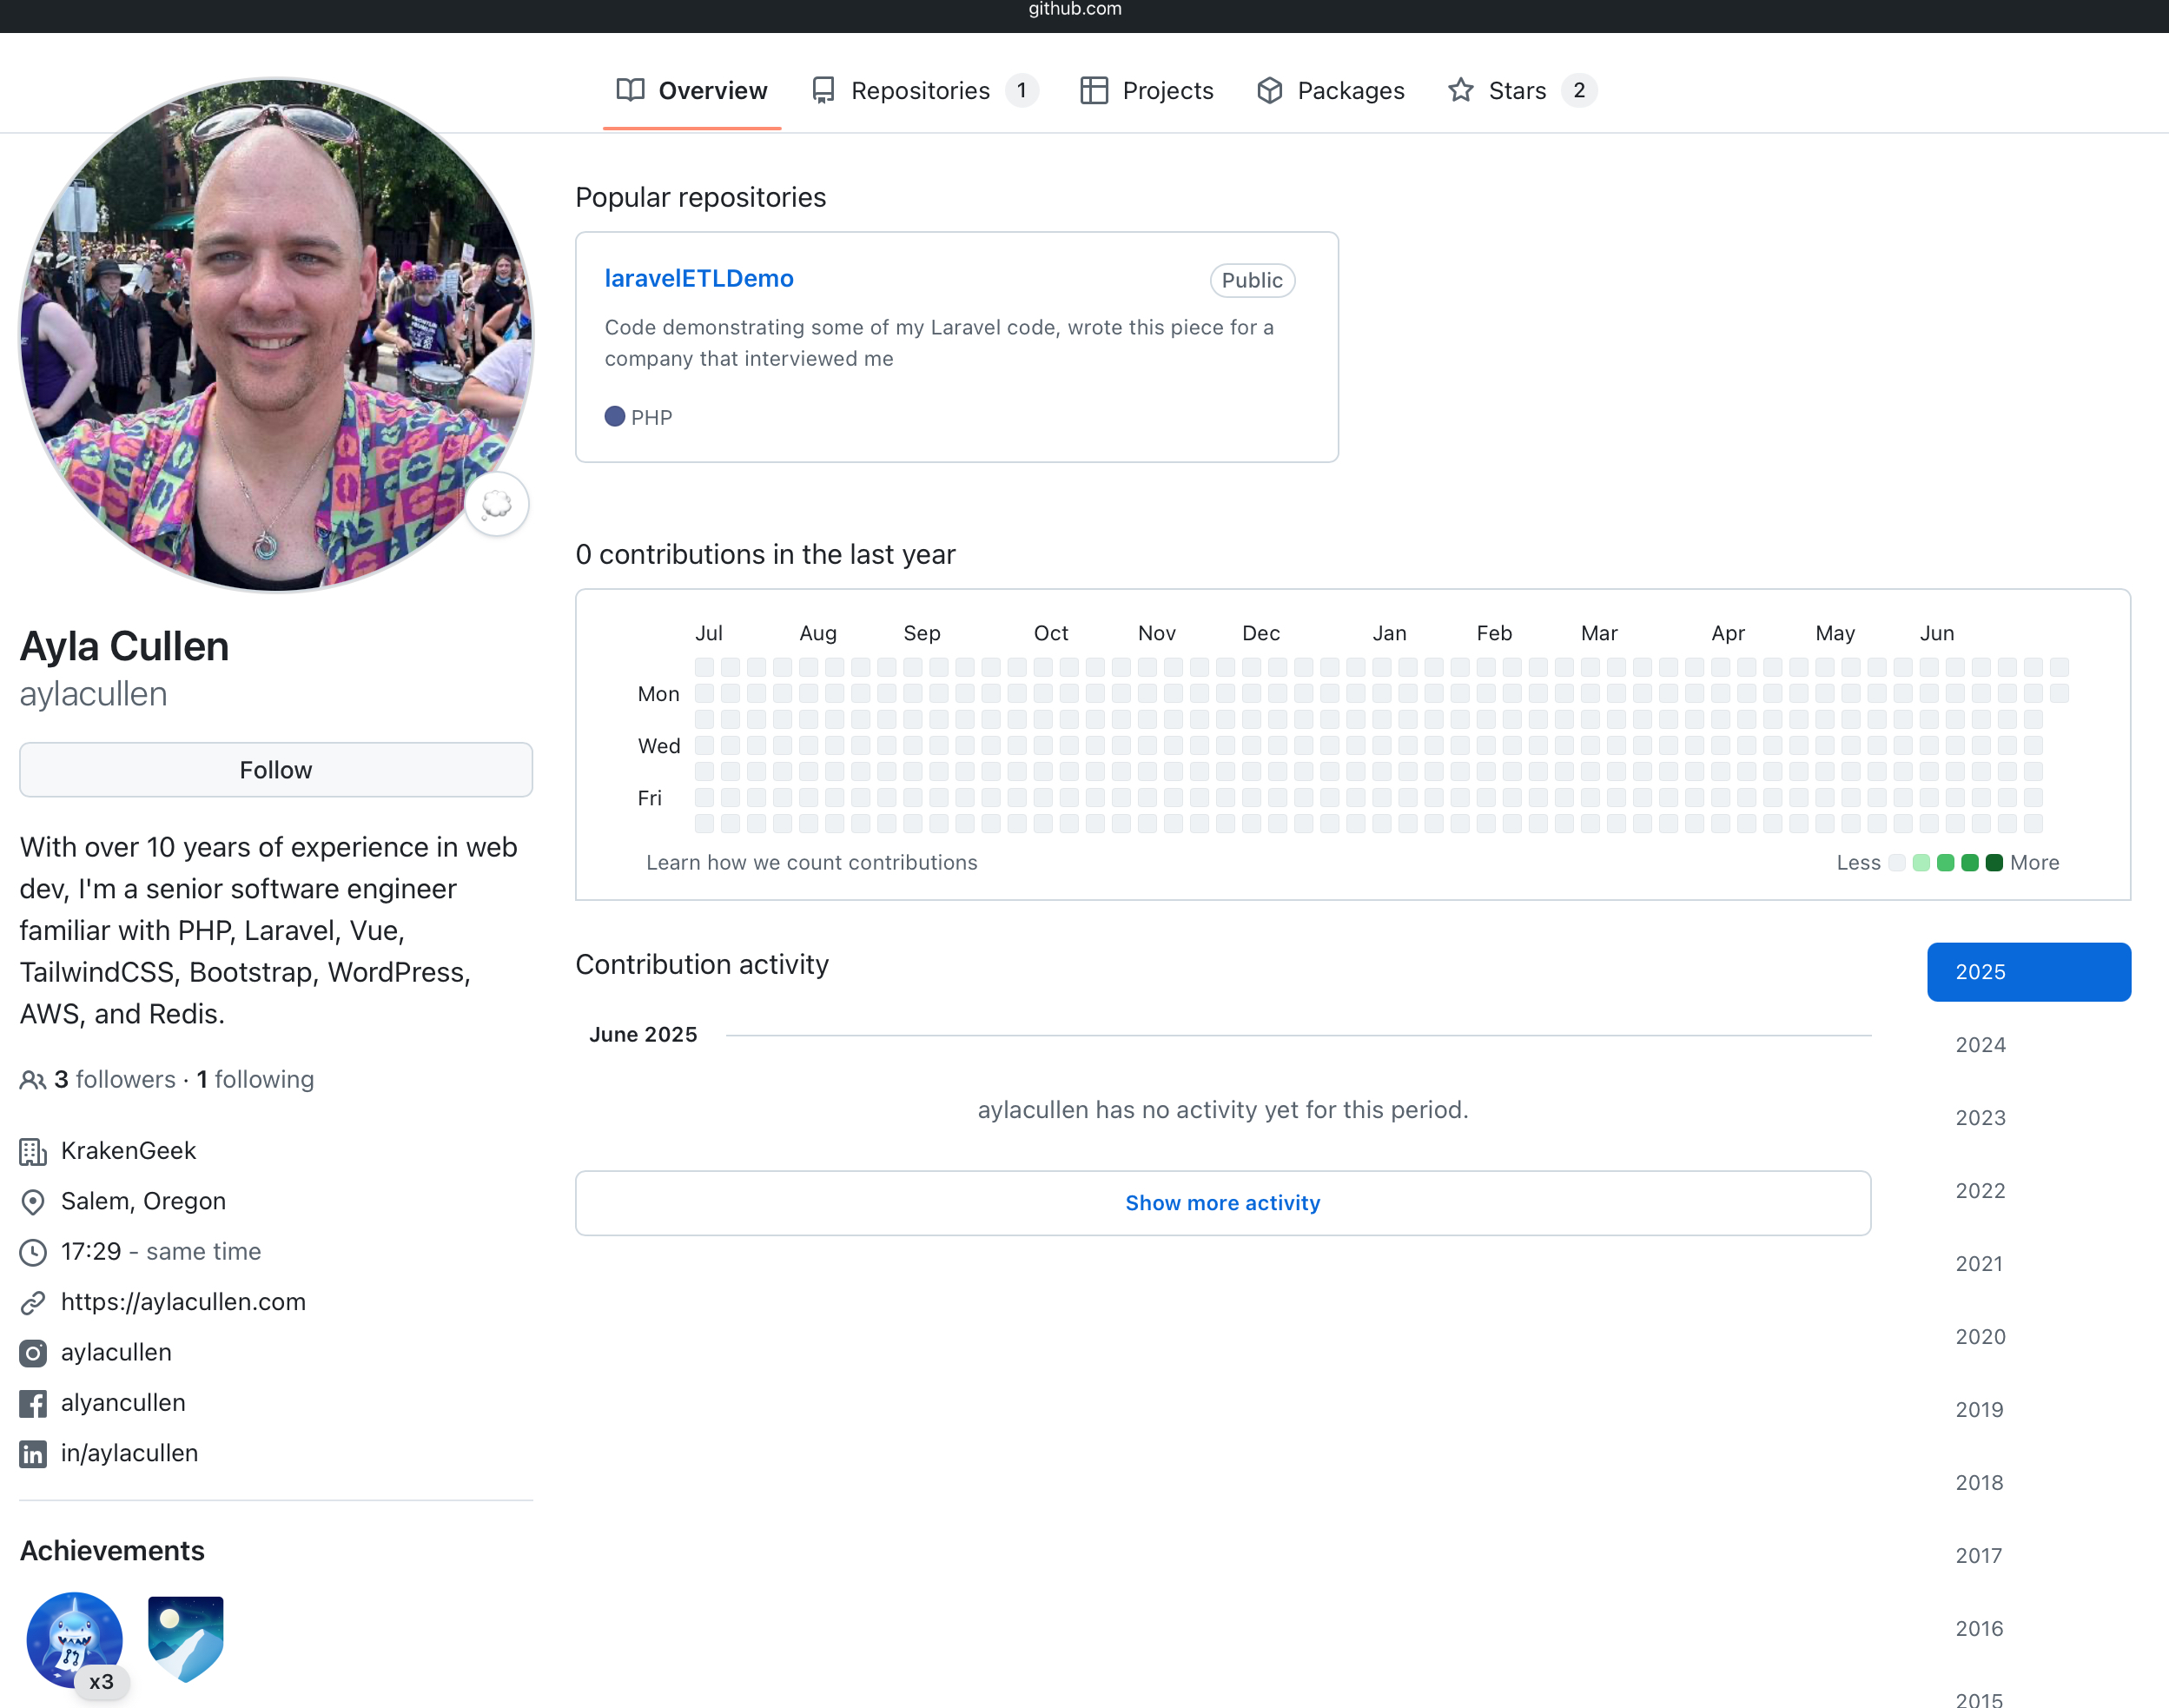Open https://aylacullen.com website link
The height and width of the screenshot is (1708, 2169).
point(183,1302)
